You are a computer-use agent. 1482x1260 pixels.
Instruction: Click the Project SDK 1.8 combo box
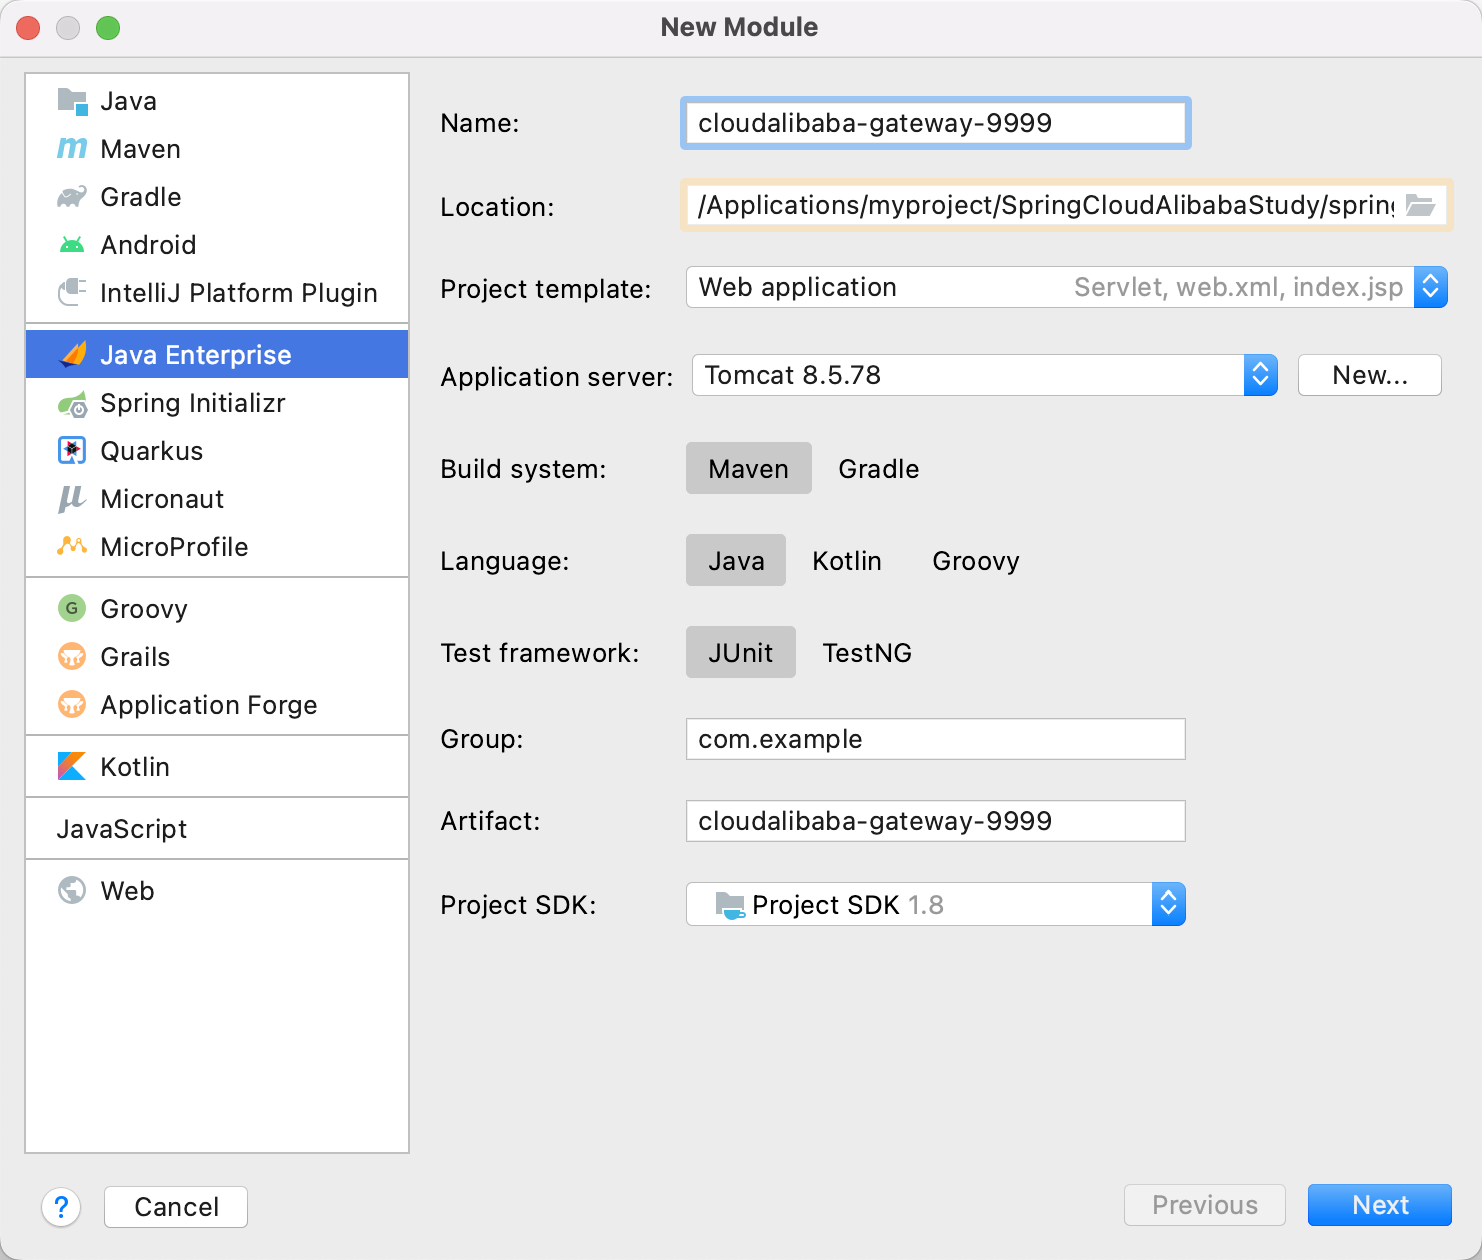[935, 905]
